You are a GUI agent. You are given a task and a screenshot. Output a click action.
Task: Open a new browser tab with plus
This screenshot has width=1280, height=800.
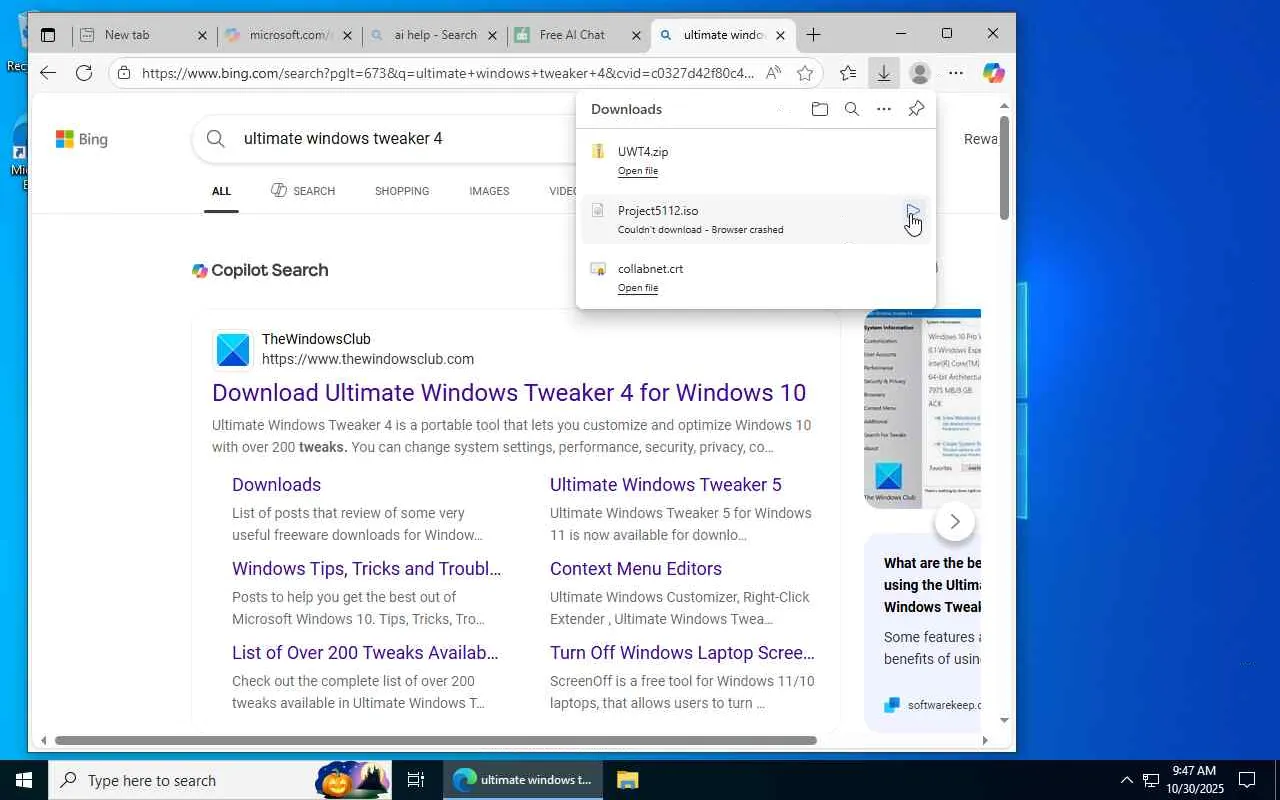814,35
